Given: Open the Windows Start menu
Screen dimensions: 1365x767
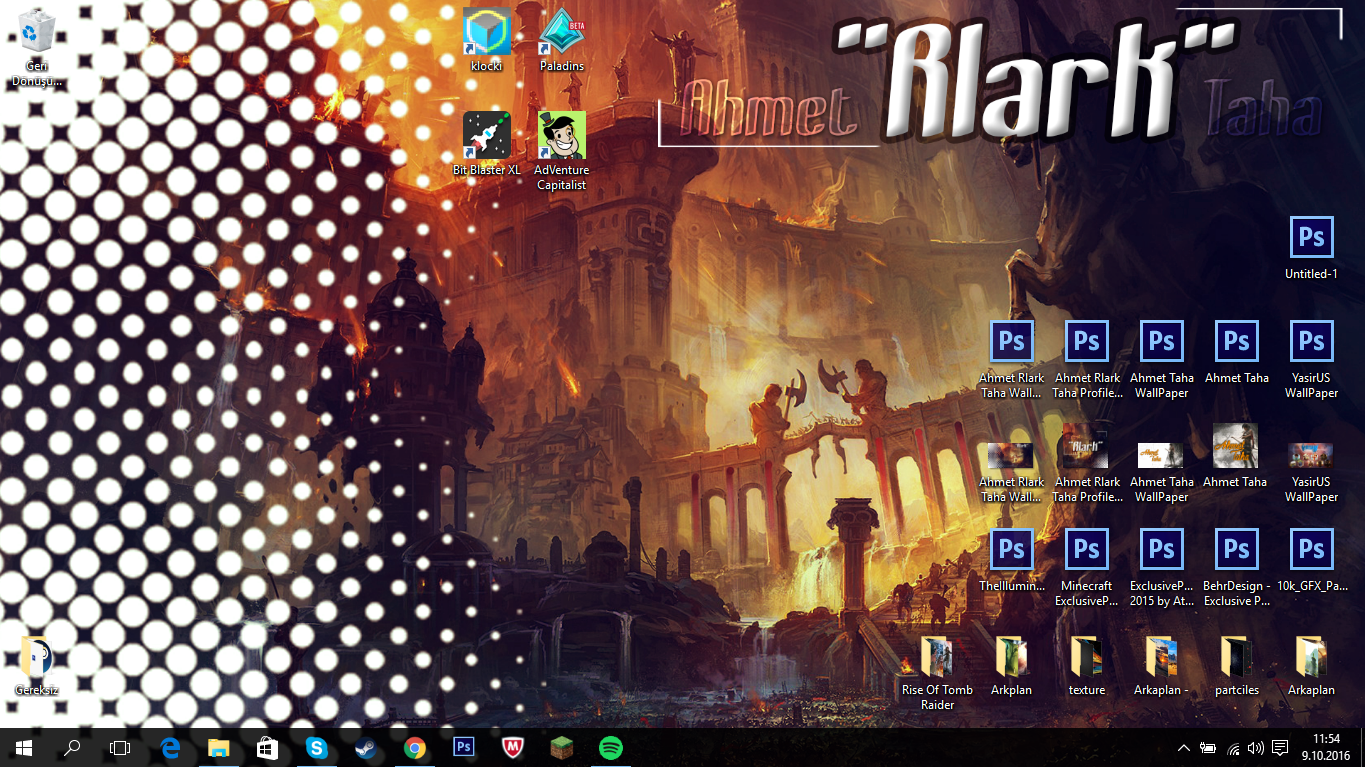Looking at the screenshot, I should (24, 747).
